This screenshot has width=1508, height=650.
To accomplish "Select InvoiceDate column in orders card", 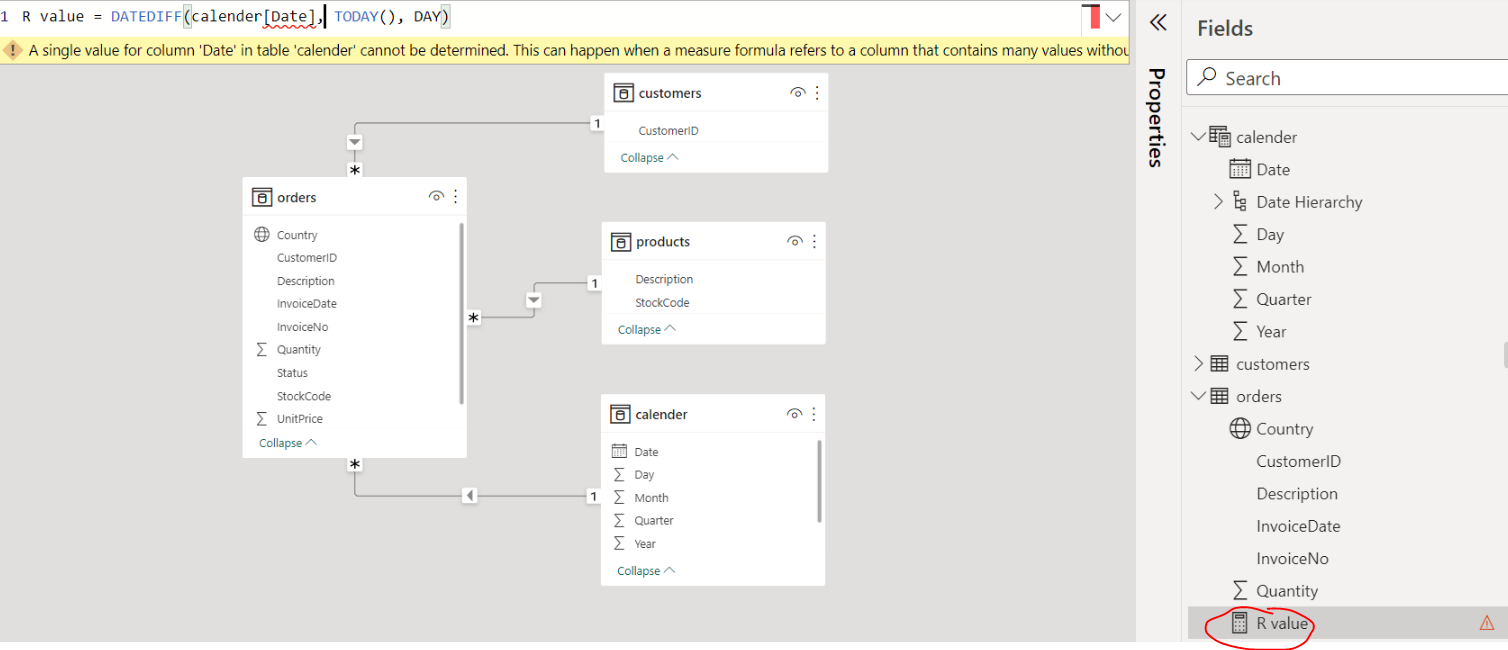I will pos(307,304).
